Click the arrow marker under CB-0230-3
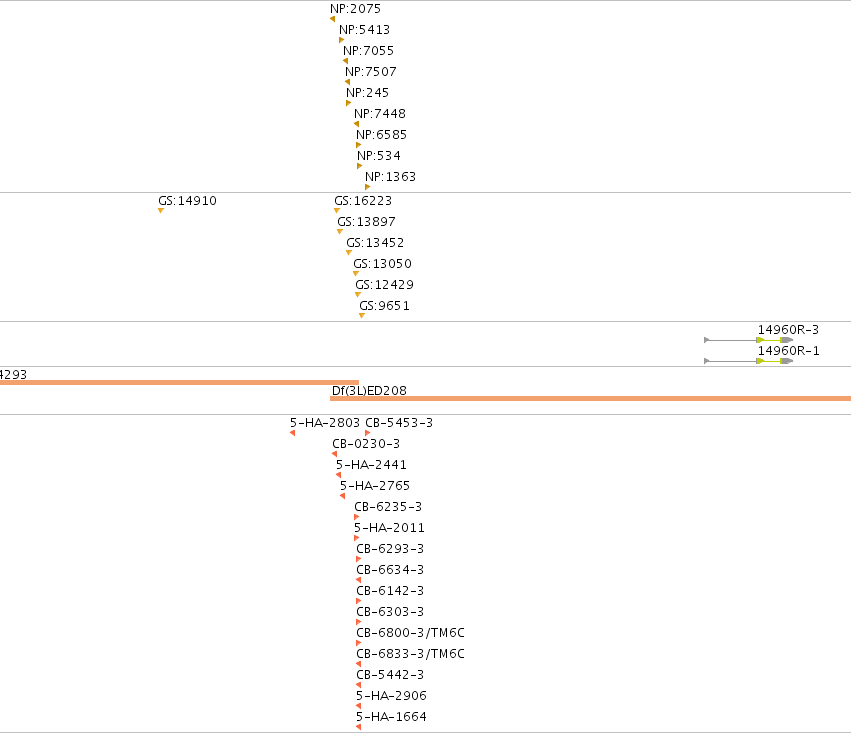This screenshot has width=851, height=733. pyautogui.click(x=335, y=454)
